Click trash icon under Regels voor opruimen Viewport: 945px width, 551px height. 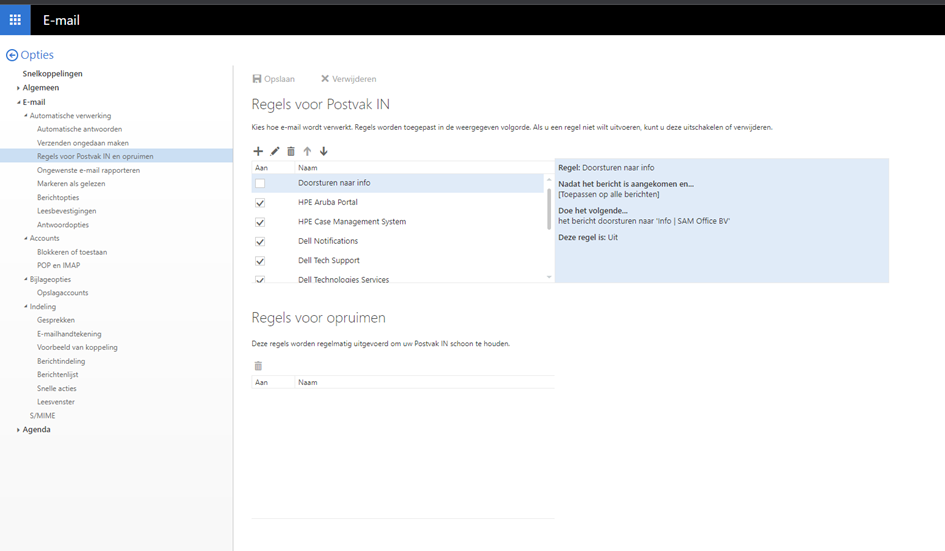259,366
